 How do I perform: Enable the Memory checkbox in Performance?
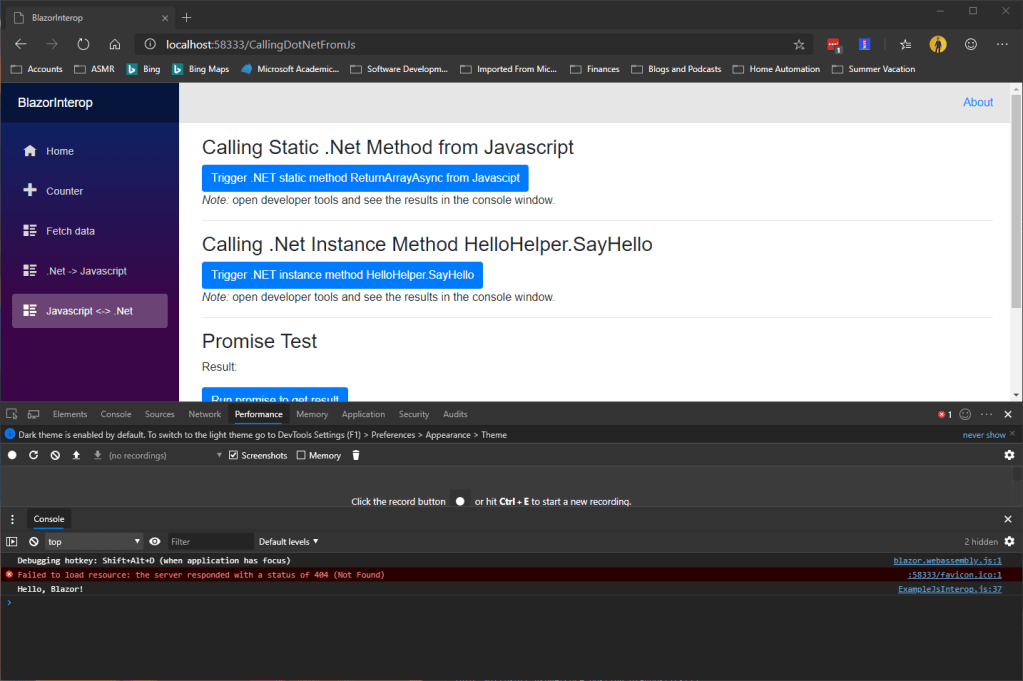301,455
